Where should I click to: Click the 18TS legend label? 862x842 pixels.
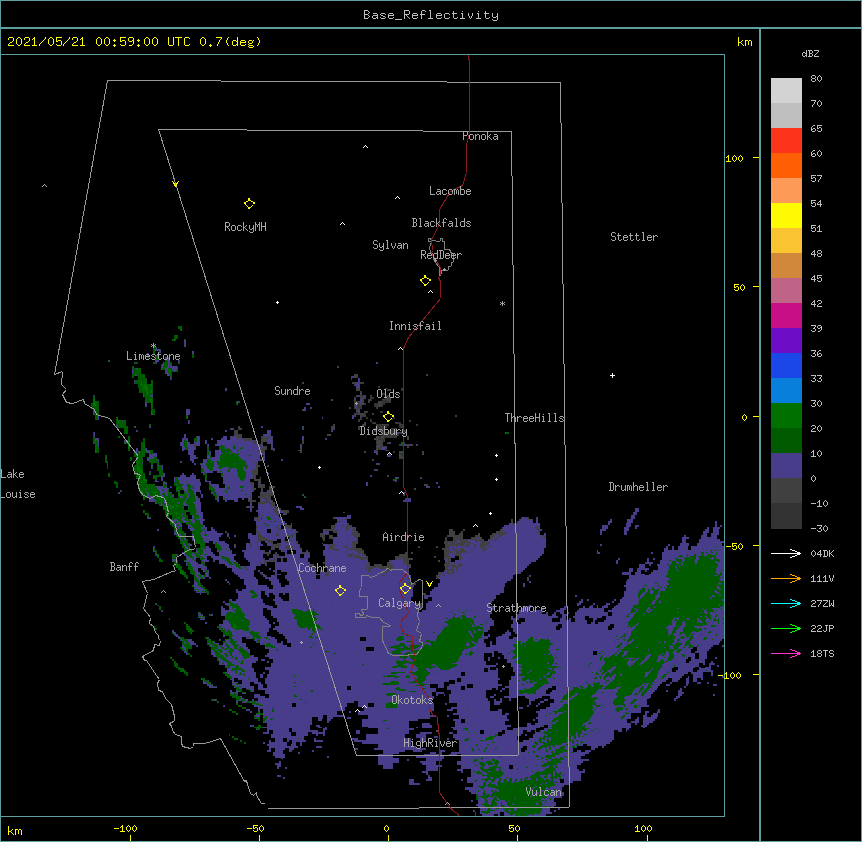pyautogui.click(x=822, y=653)
